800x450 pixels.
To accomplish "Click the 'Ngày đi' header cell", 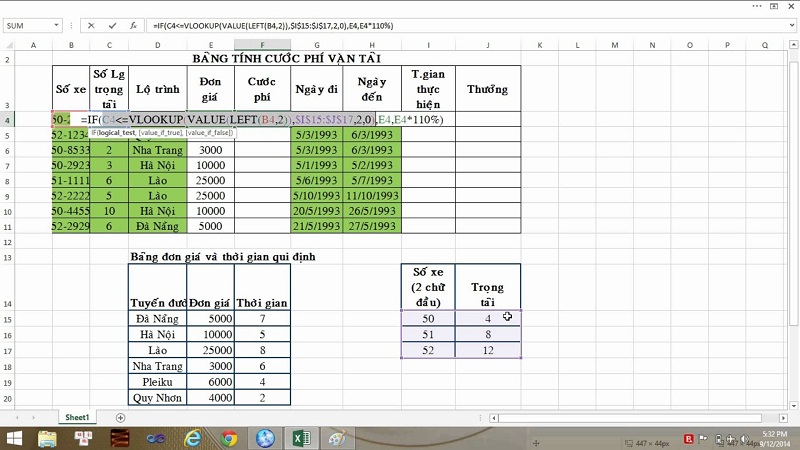I will coord(316,89).
